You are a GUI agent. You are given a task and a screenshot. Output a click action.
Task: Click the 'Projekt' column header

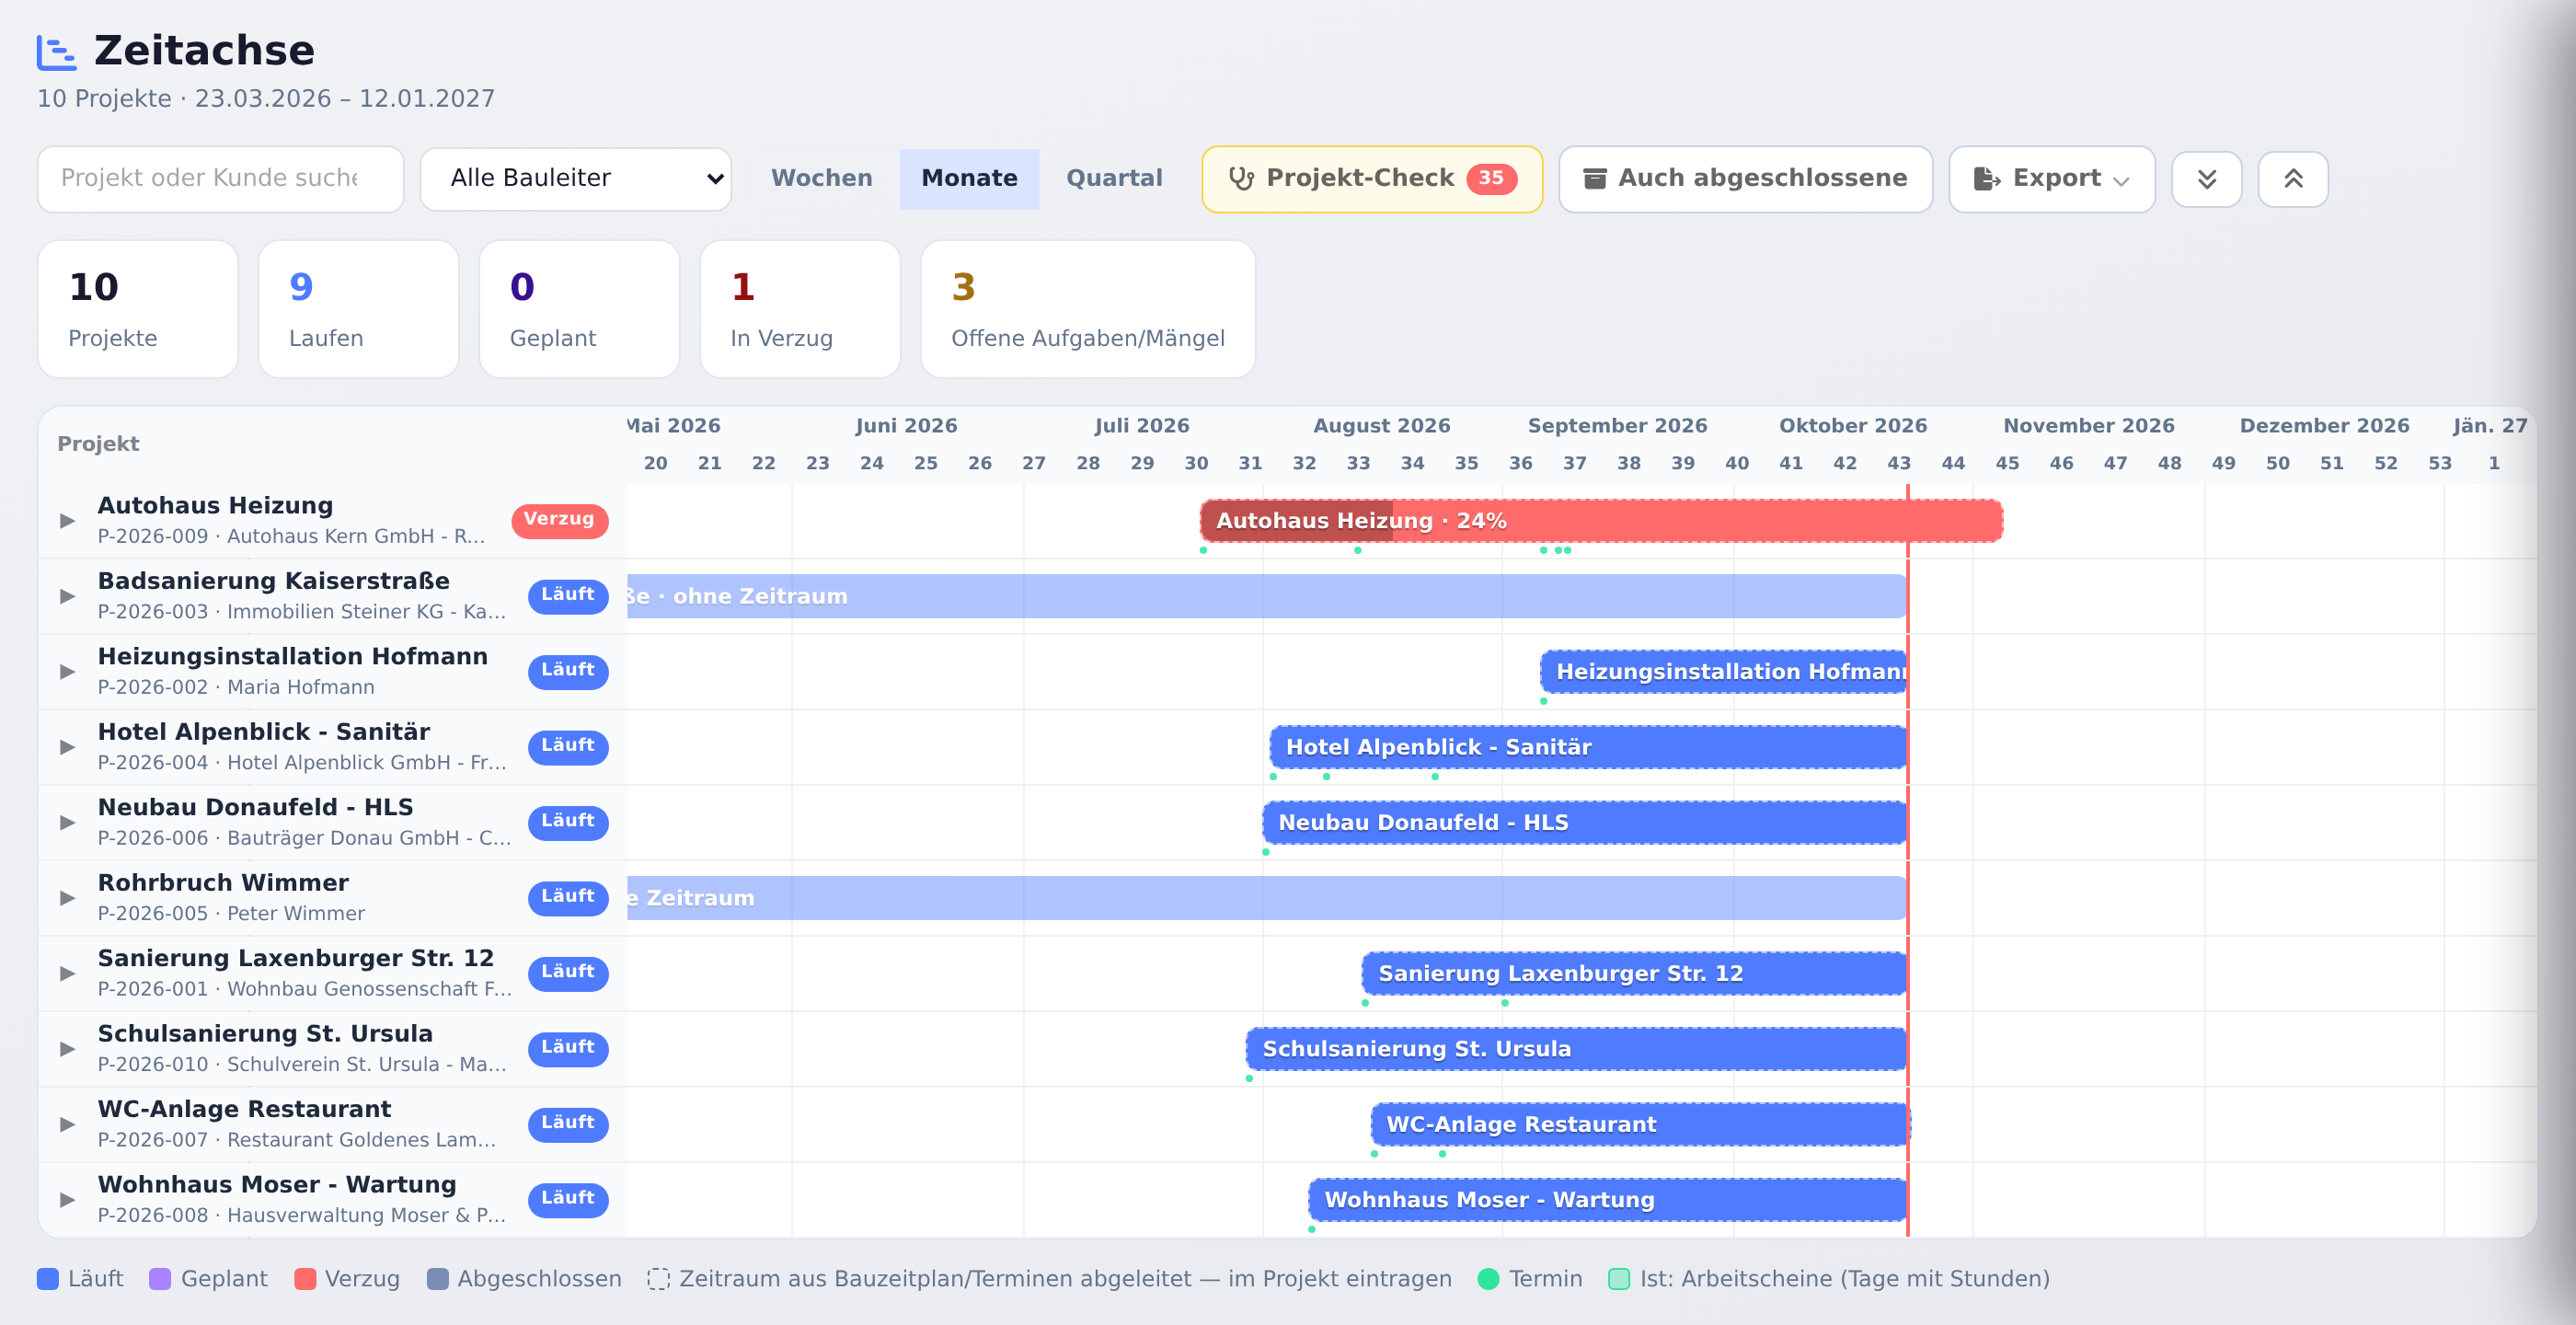coord(98,444)
